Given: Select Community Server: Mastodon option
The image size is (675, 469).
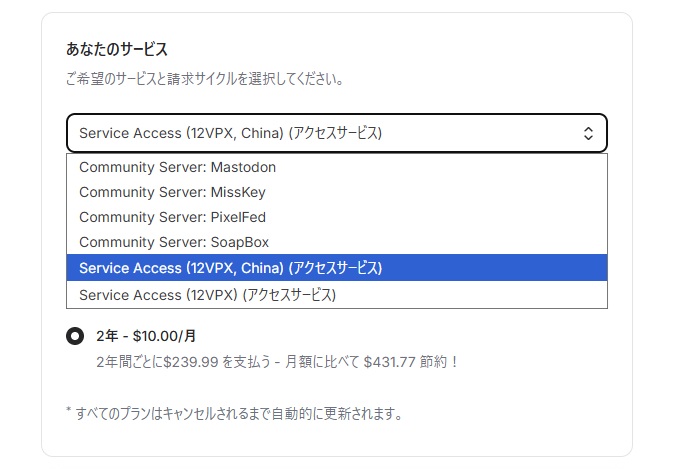Looking at the screenshot, I should 177,167.
